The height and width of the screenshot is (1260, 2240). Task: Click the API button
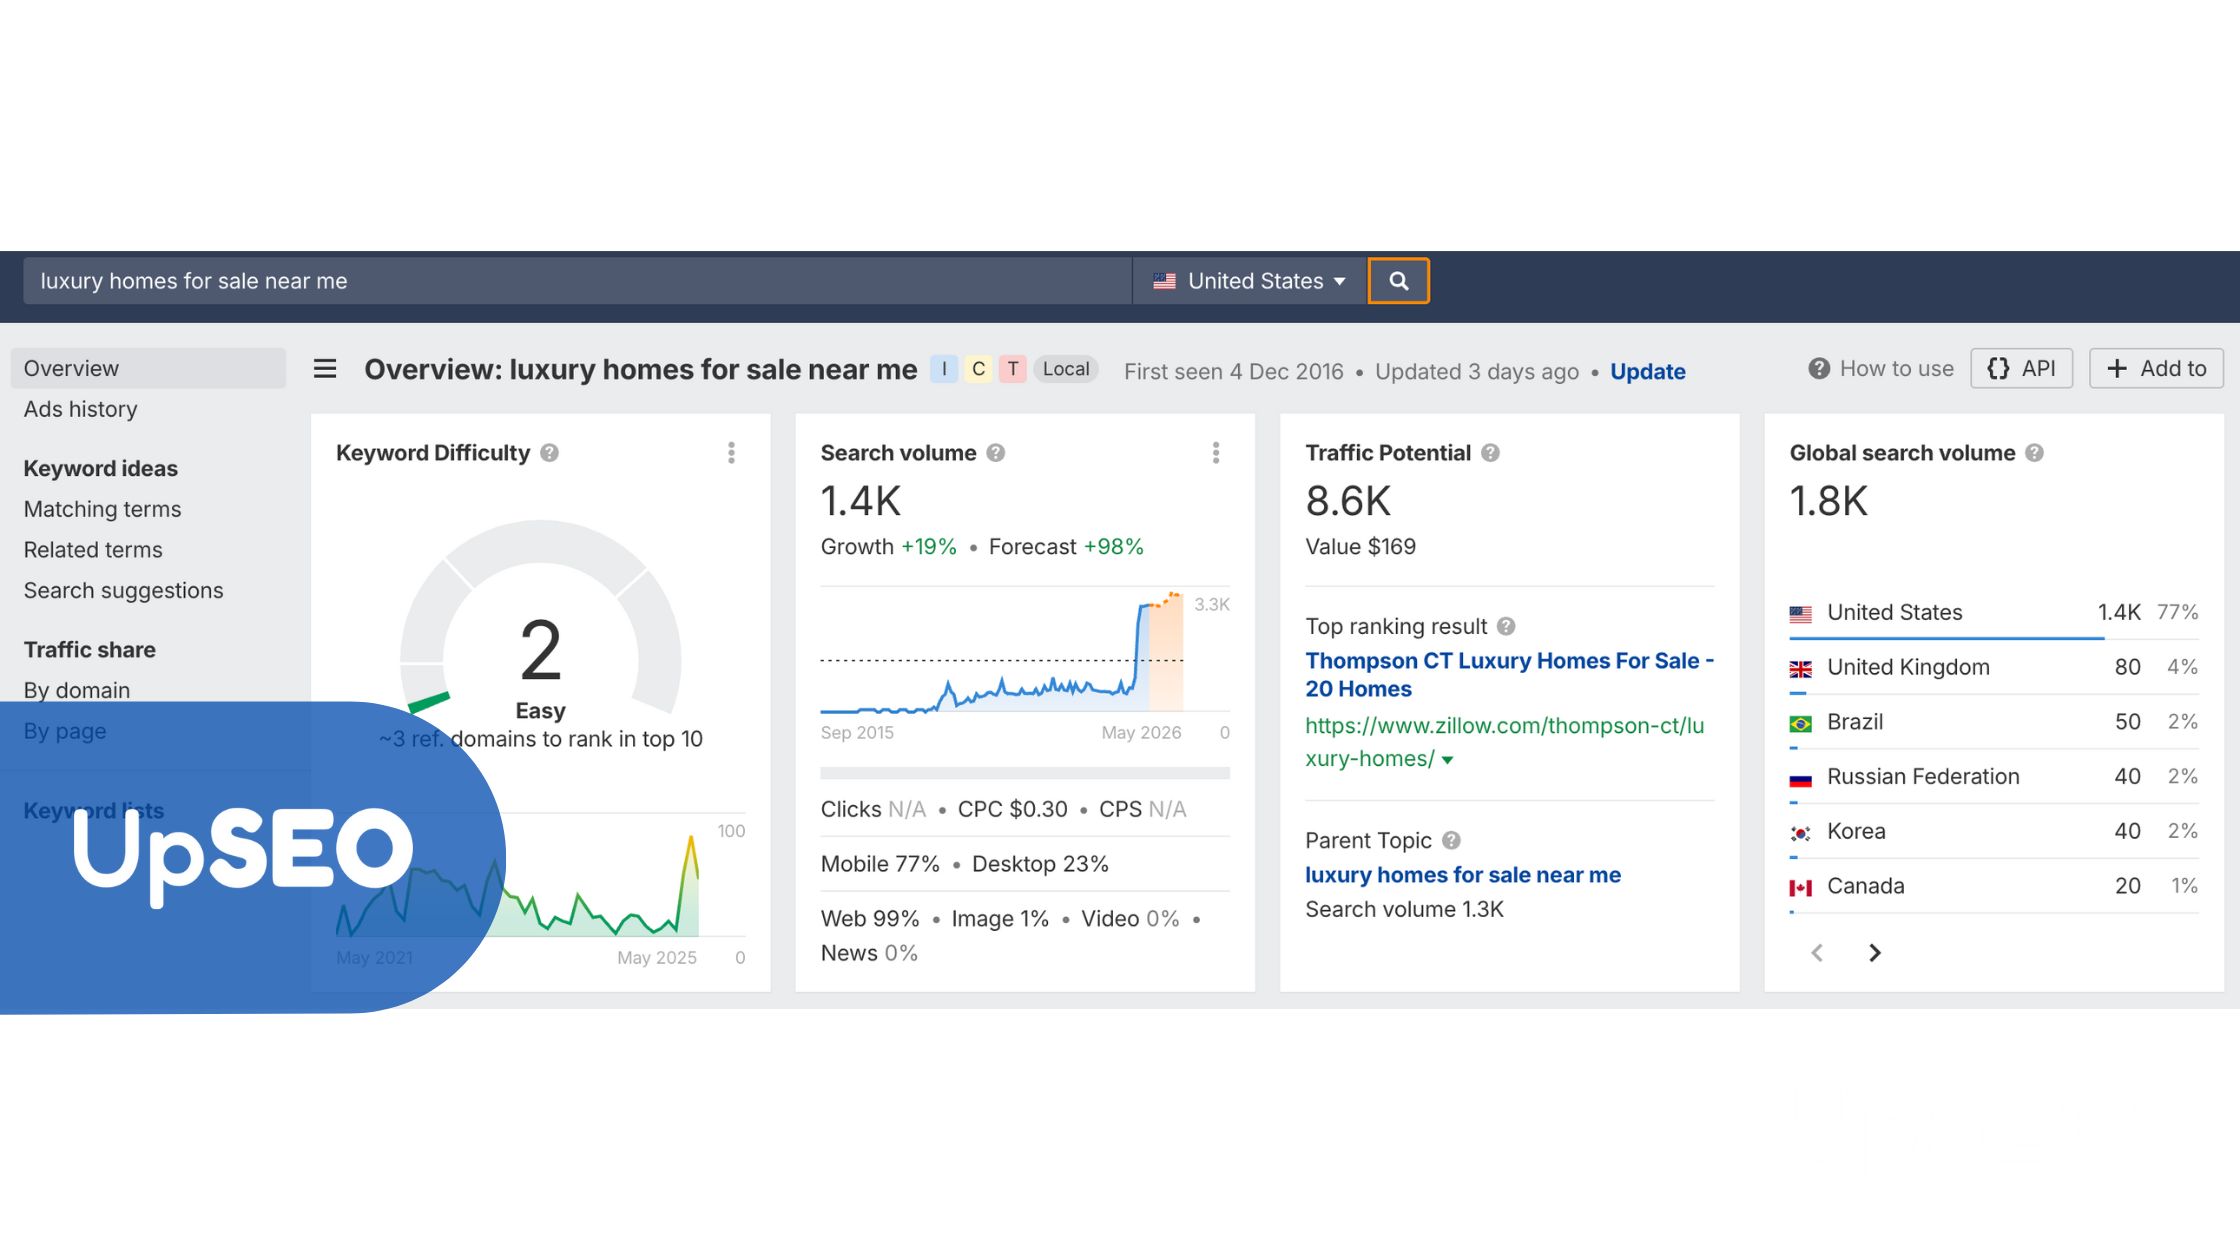click(x=2021, y=368)
